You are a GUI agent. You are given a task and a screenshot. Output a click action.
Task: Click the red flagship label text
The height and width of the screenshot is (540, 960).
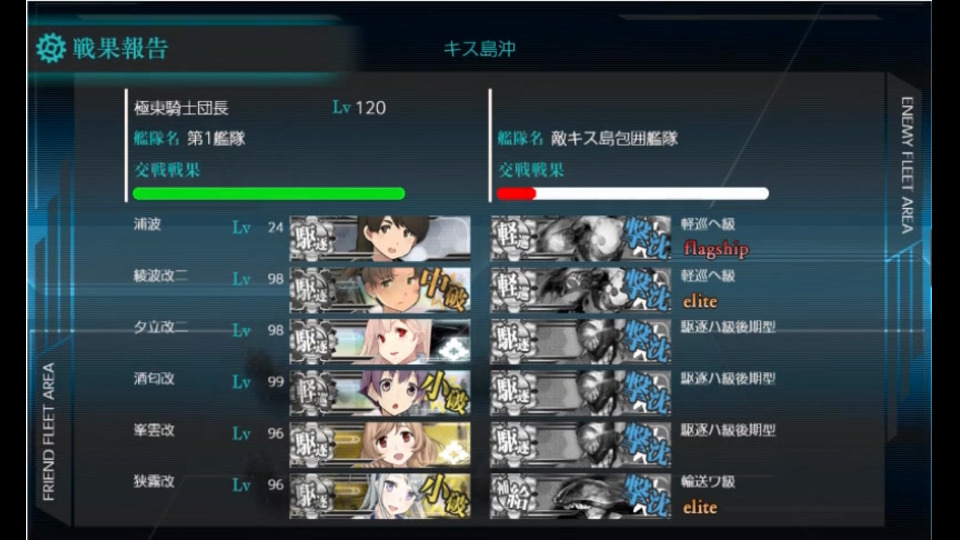coord(716,249)
